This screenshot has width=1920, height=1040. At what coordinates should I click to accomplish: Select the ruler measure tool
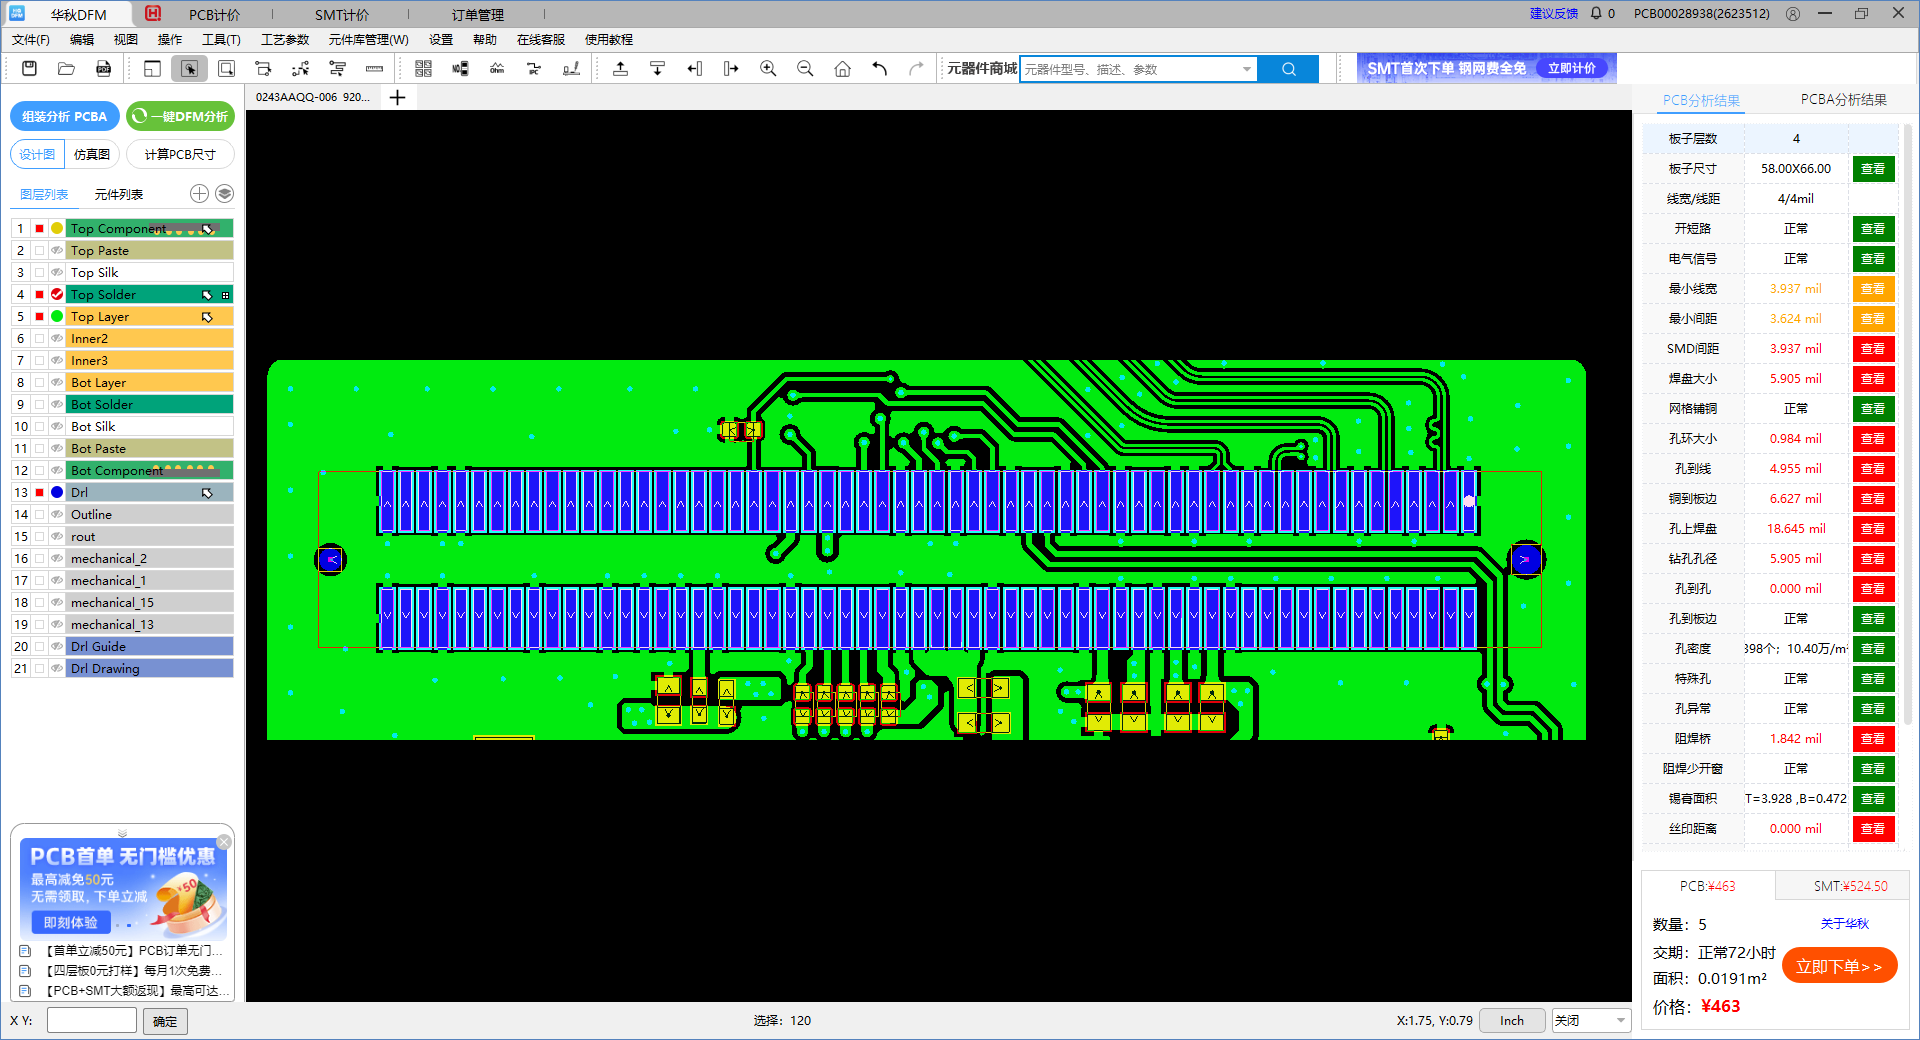tap(374, 69)
